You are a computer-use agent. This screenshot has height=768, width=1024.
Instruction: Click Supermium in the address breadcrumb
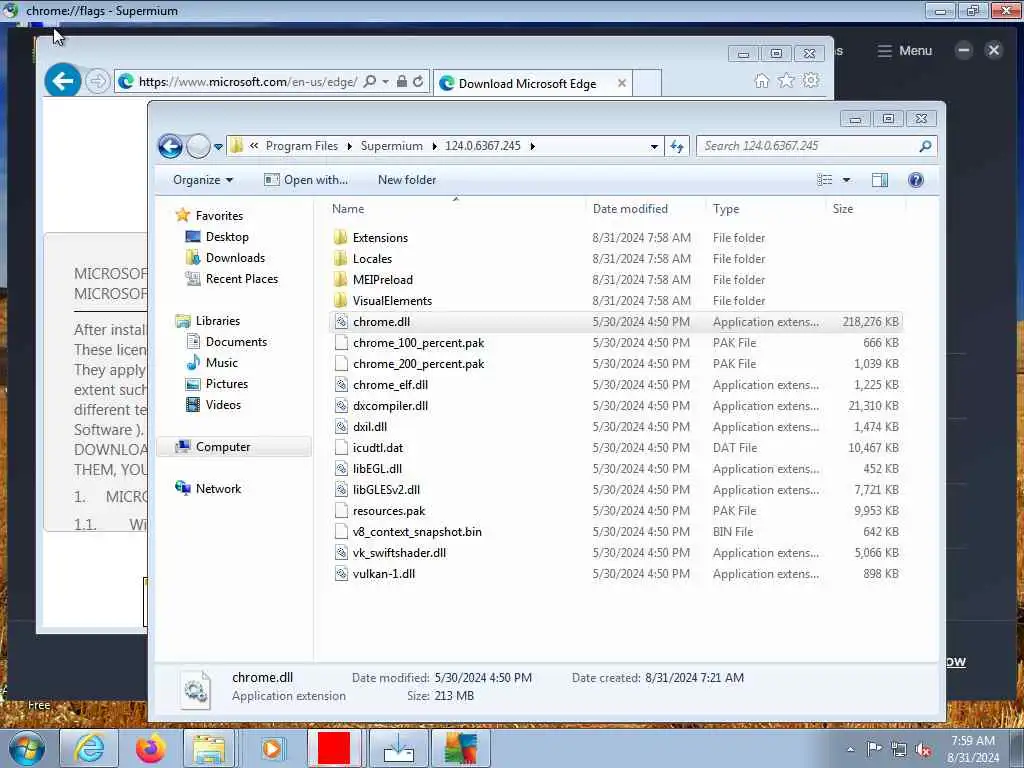[391, 146]
